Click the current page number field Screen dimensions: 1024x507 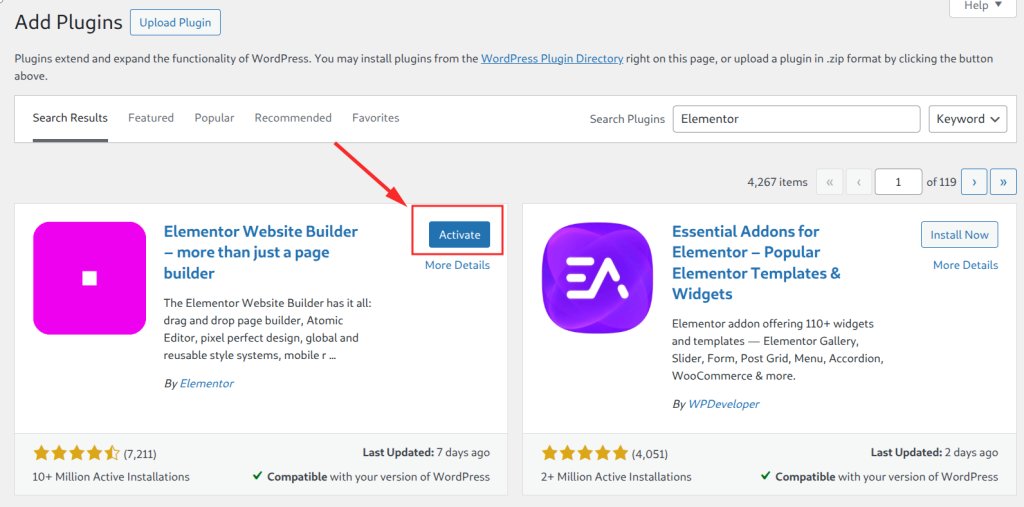tap(899, 182)
